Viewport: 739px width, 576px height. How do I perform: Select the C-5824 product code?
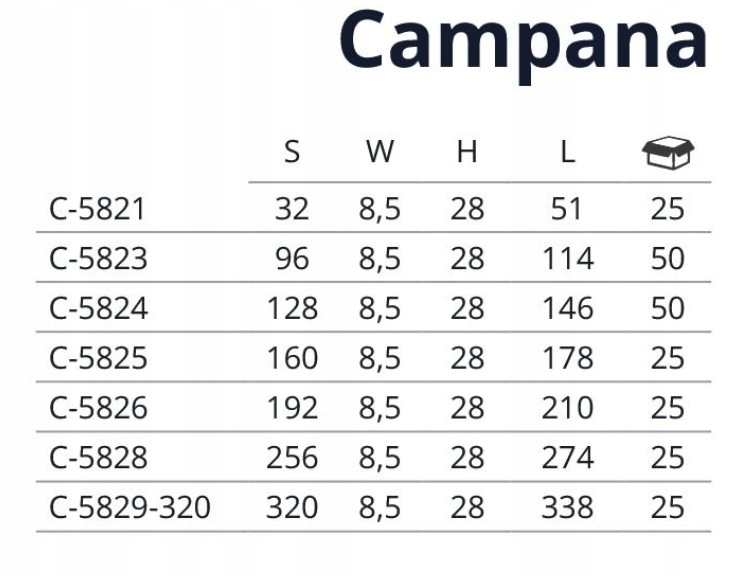pyautogui.click(x=98, y=309)
